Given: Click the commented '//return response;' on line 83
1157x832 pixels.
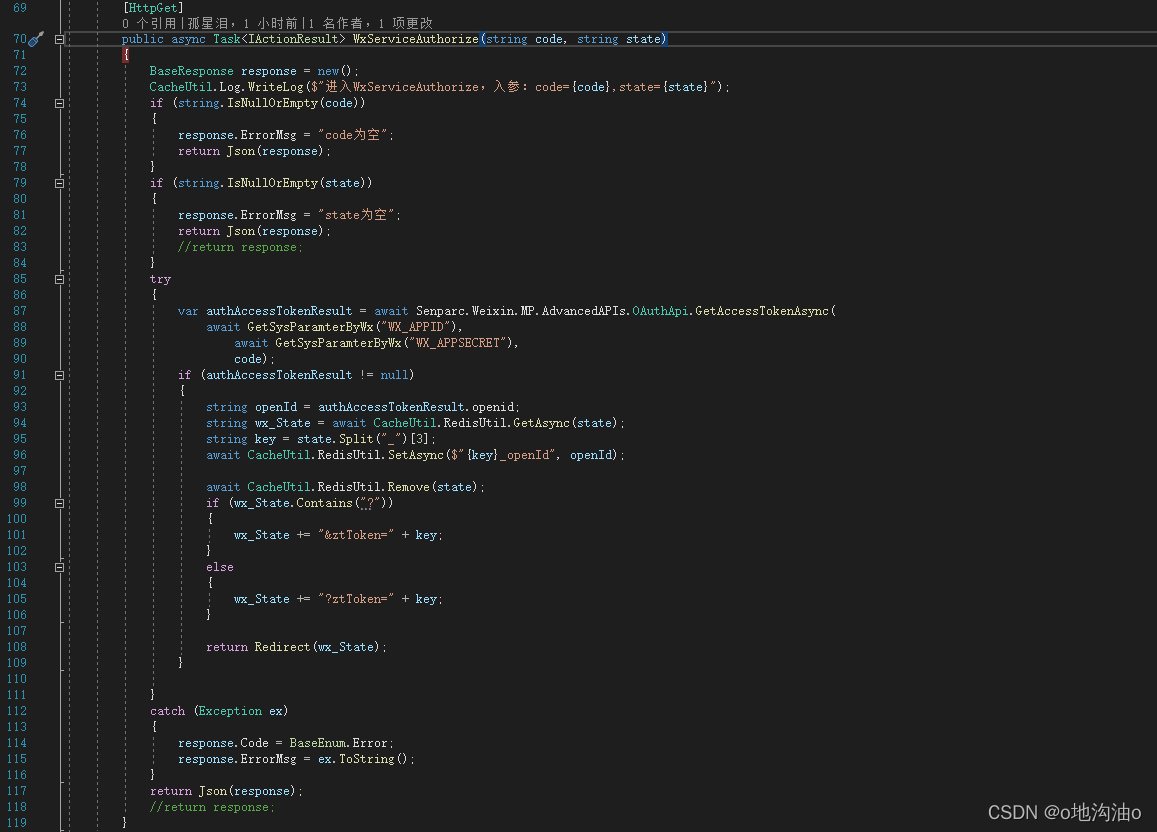Looking at the screenshot, I should tap(240, 247).
